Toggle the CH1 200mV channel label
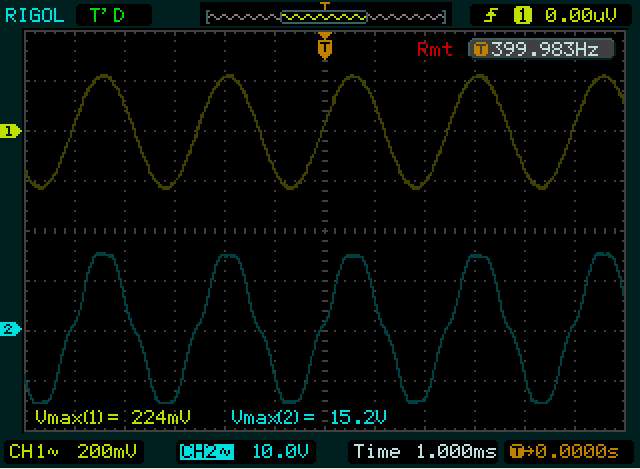This screenshot has width=640, height=469. point(73,451)
